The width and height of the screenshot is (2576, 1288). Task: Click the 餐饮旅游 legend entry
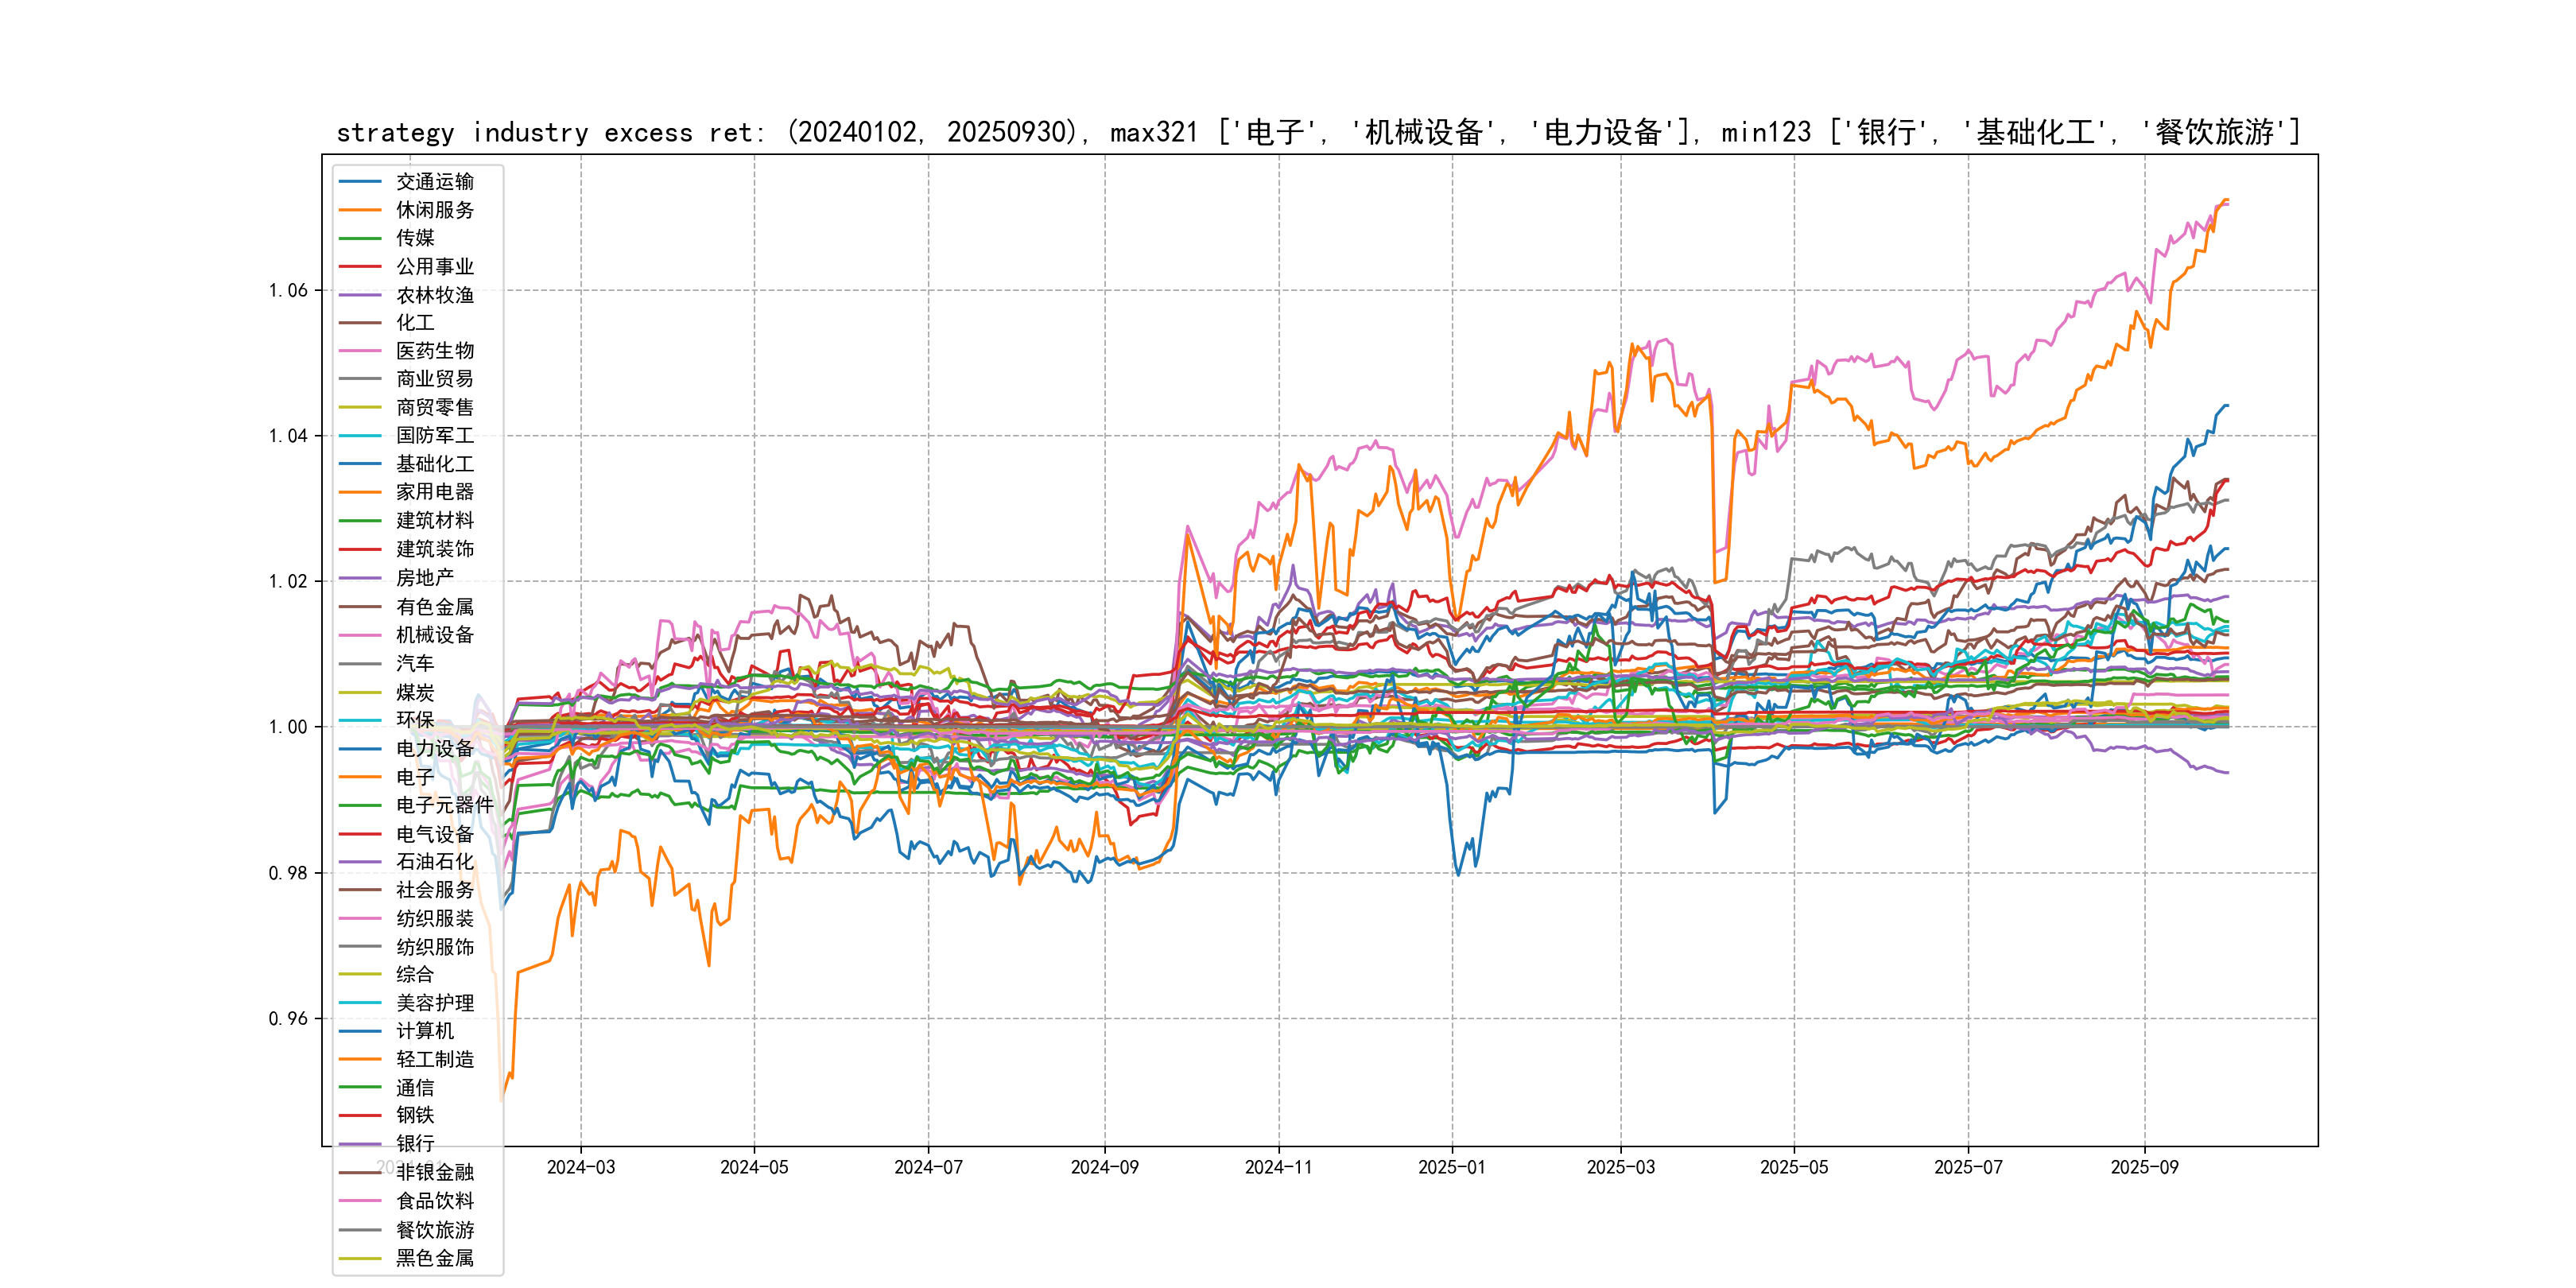pos(434,1230)
